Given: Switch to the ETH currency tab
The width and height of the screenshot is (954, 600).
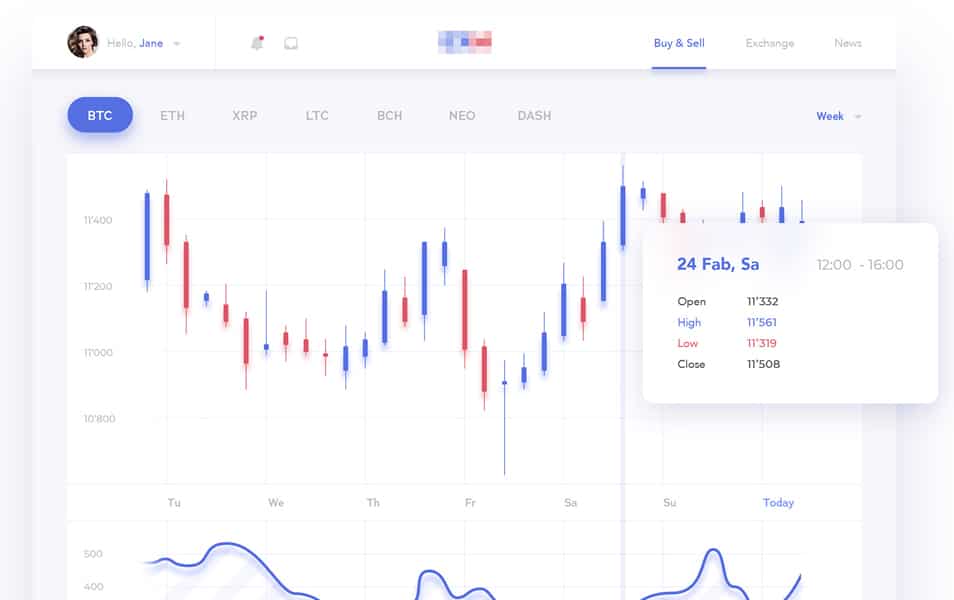Looking at the screenshot, I should [172, 115].
